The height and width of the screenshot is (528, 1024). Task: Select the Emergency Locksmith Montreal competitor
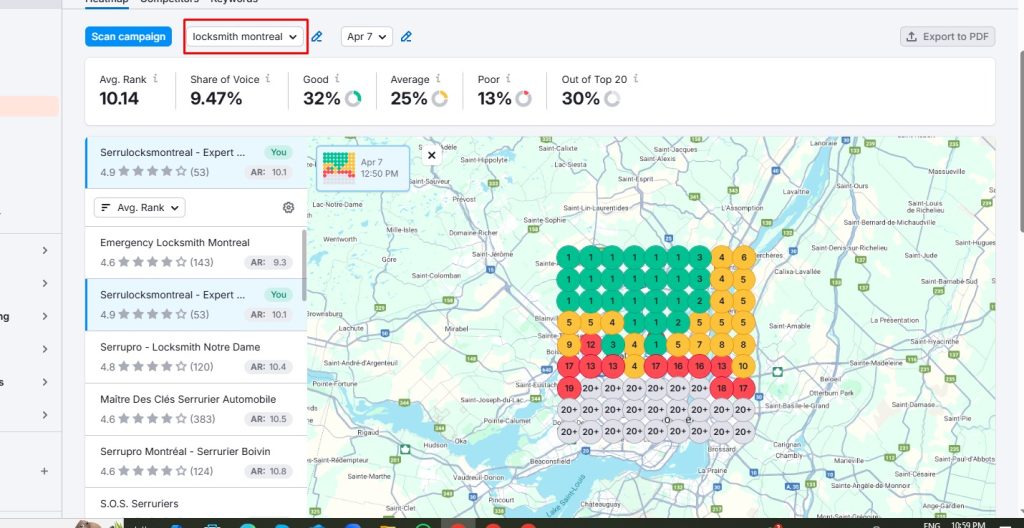pos(194,252)
